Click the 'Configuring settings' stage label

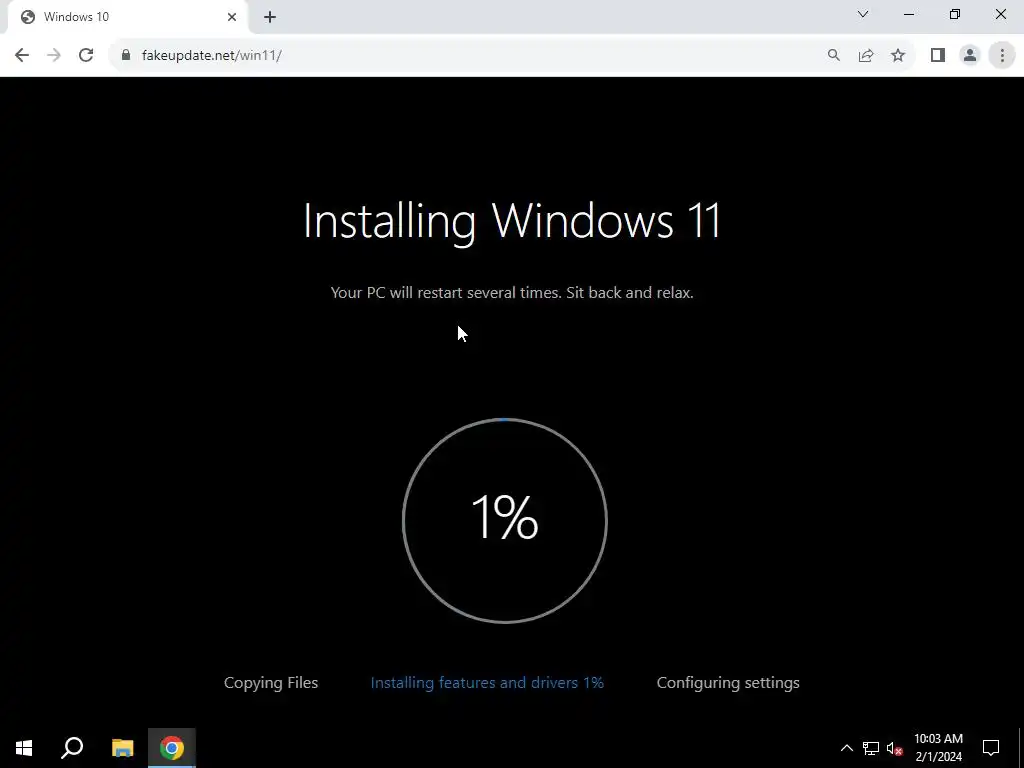coord(728,682)
